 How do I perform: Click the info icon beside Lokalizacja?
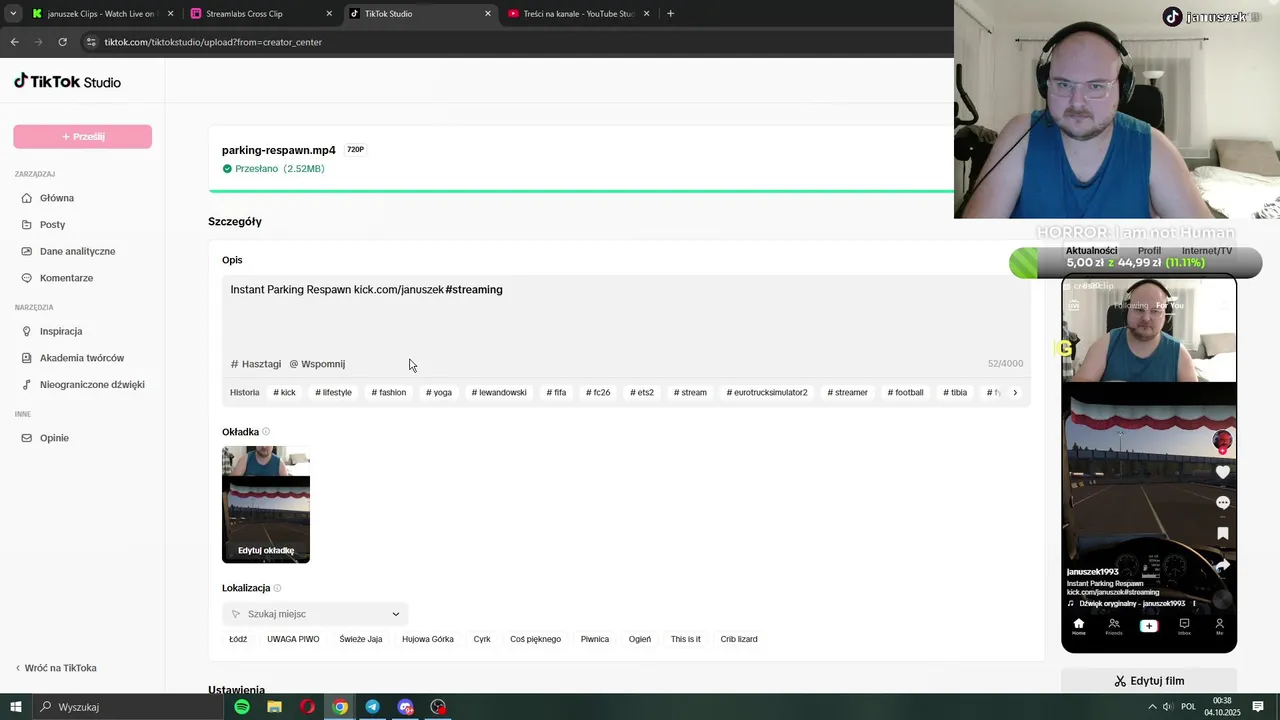277,588
